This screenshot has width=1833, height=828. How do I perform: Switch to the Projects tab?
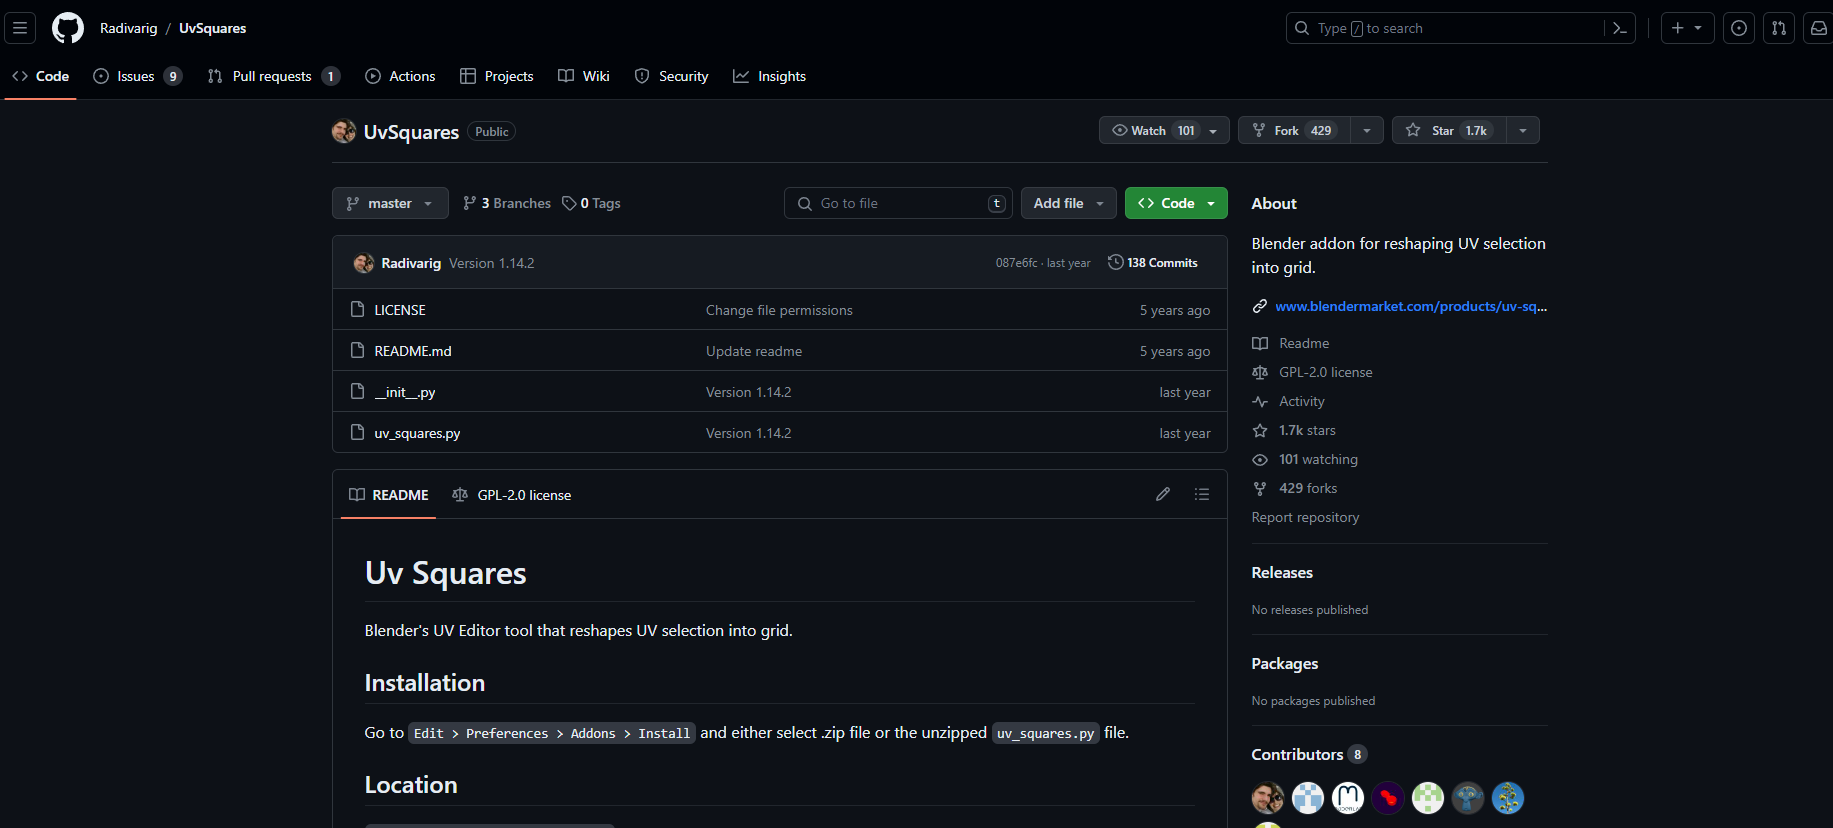point(497,76)
